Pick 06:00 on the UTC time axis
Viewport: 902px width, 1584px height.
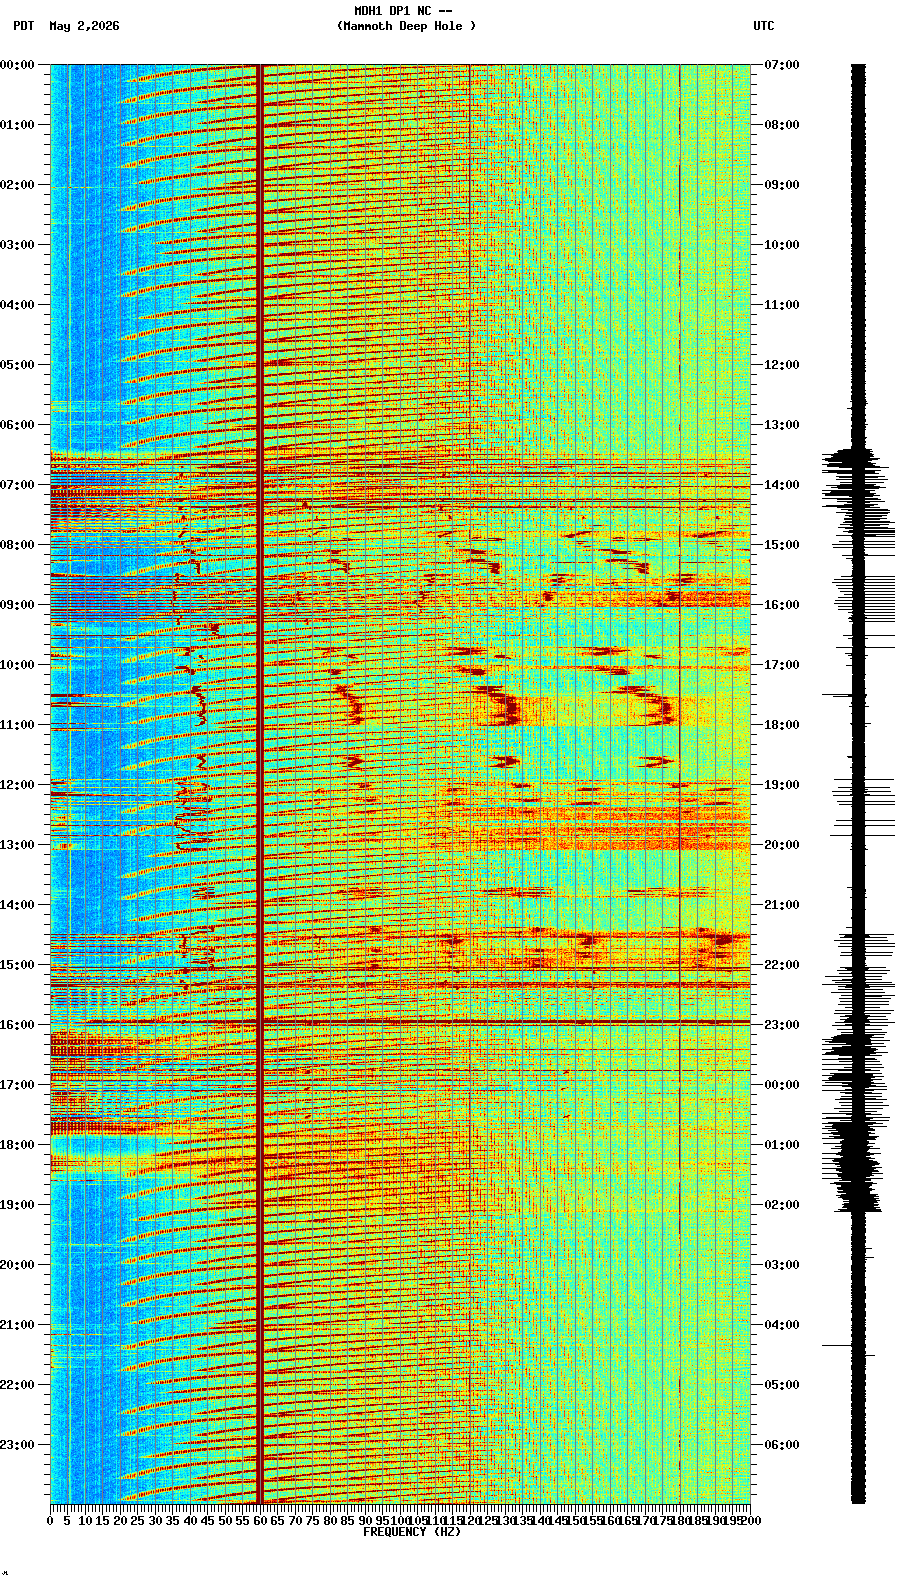point(782,1445)
